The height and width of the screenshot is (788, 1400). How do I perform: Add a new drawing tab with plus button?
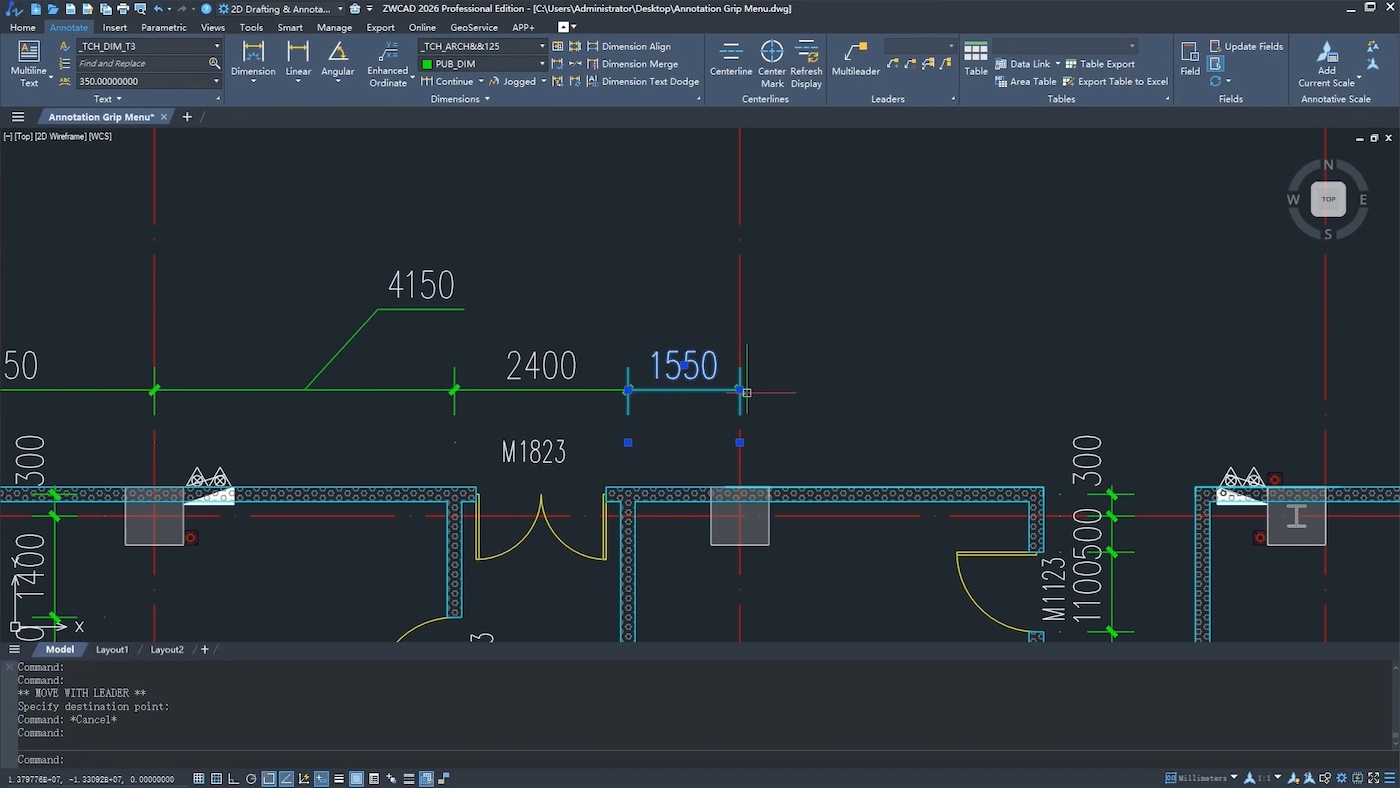tap(187, 117)
